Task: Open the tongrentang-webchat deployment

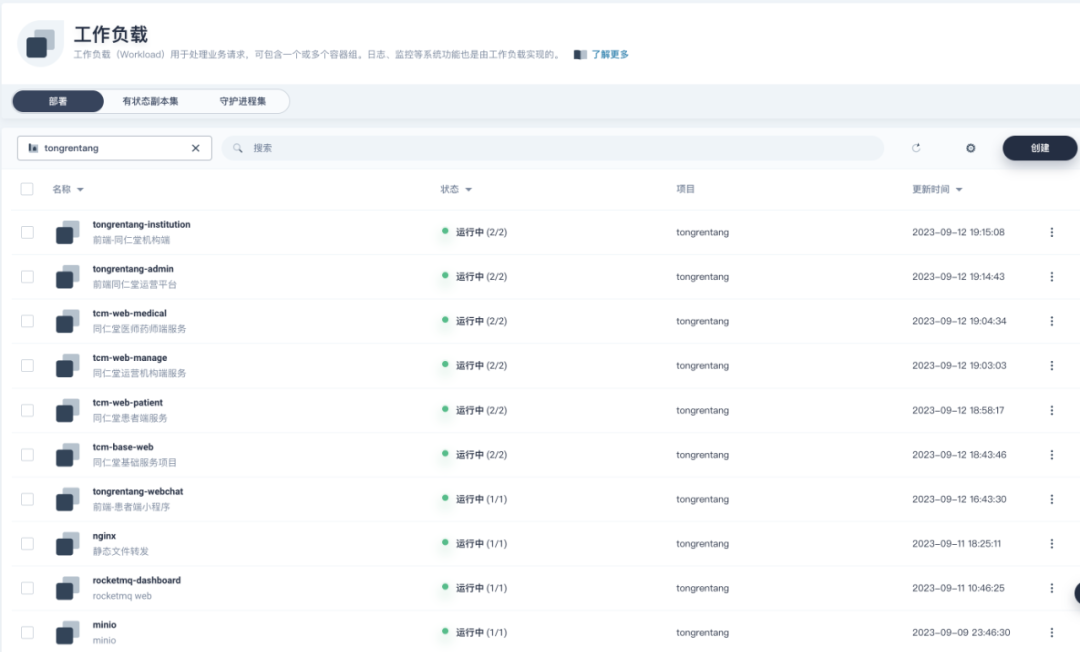Action: click(138, 492)
